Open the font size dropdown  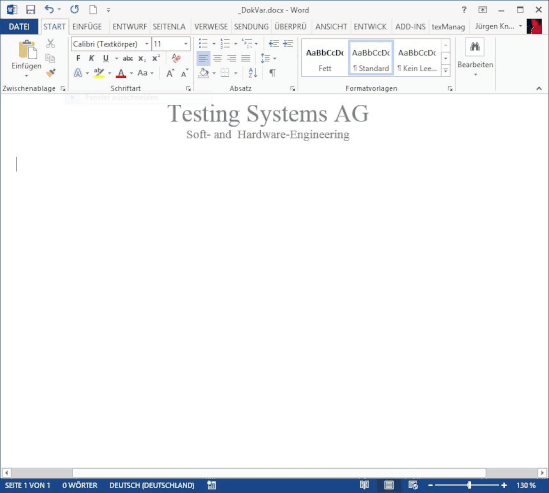pos(186,44)
